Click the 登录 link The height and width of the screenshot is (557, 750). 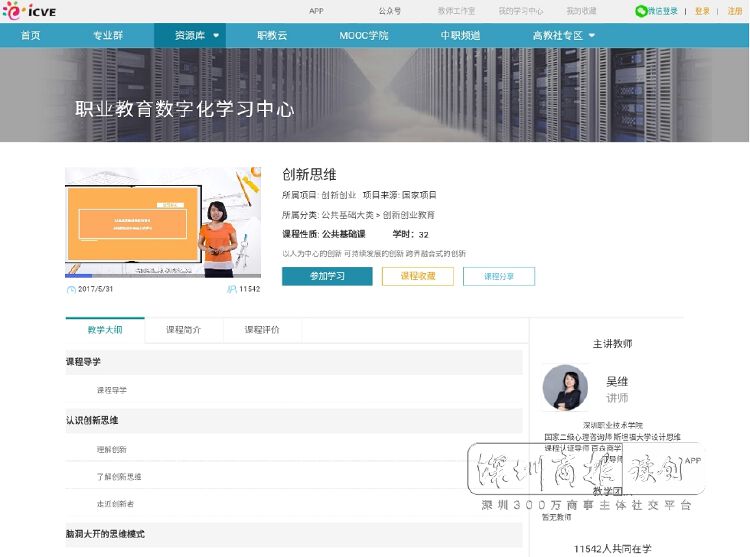tap(702, 11)
